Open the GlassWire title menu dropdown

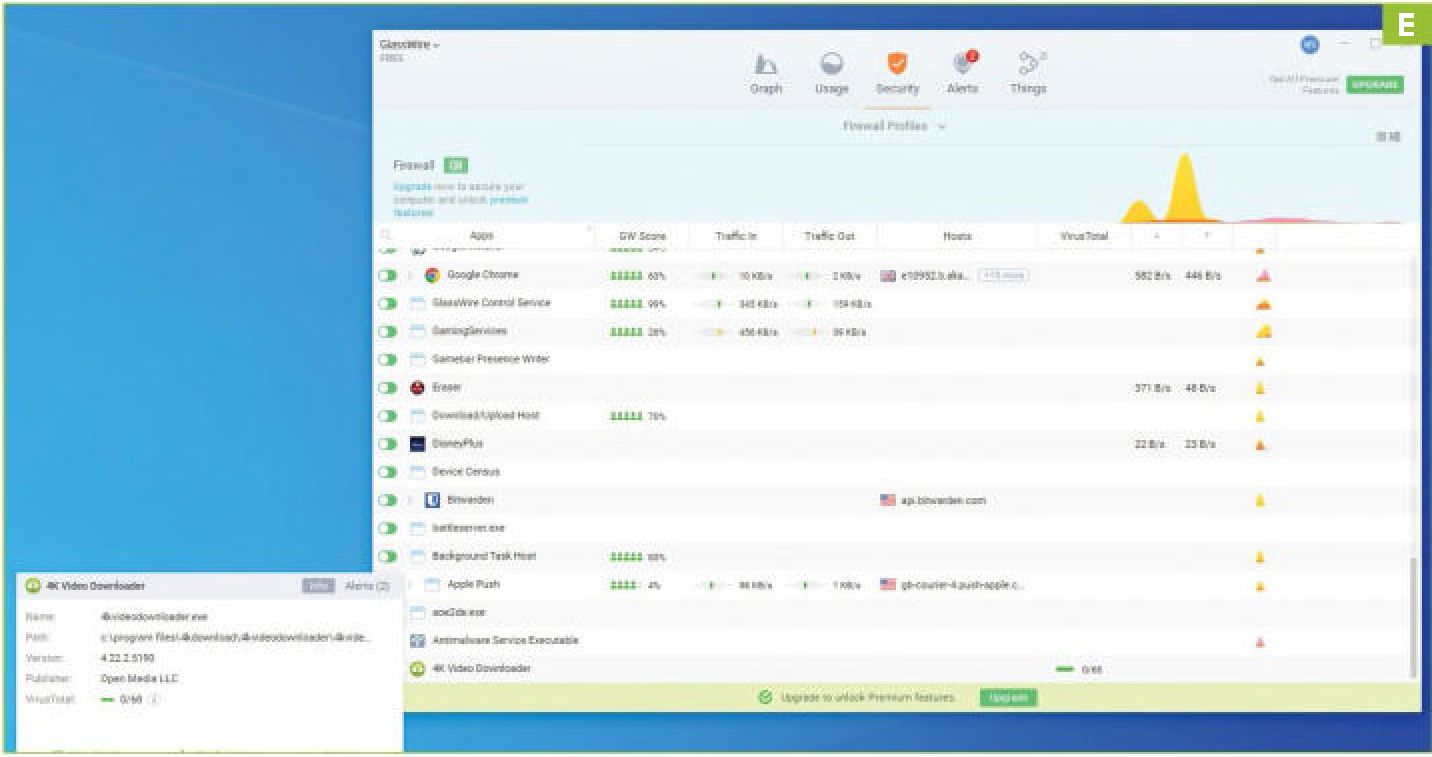point(408,45)
